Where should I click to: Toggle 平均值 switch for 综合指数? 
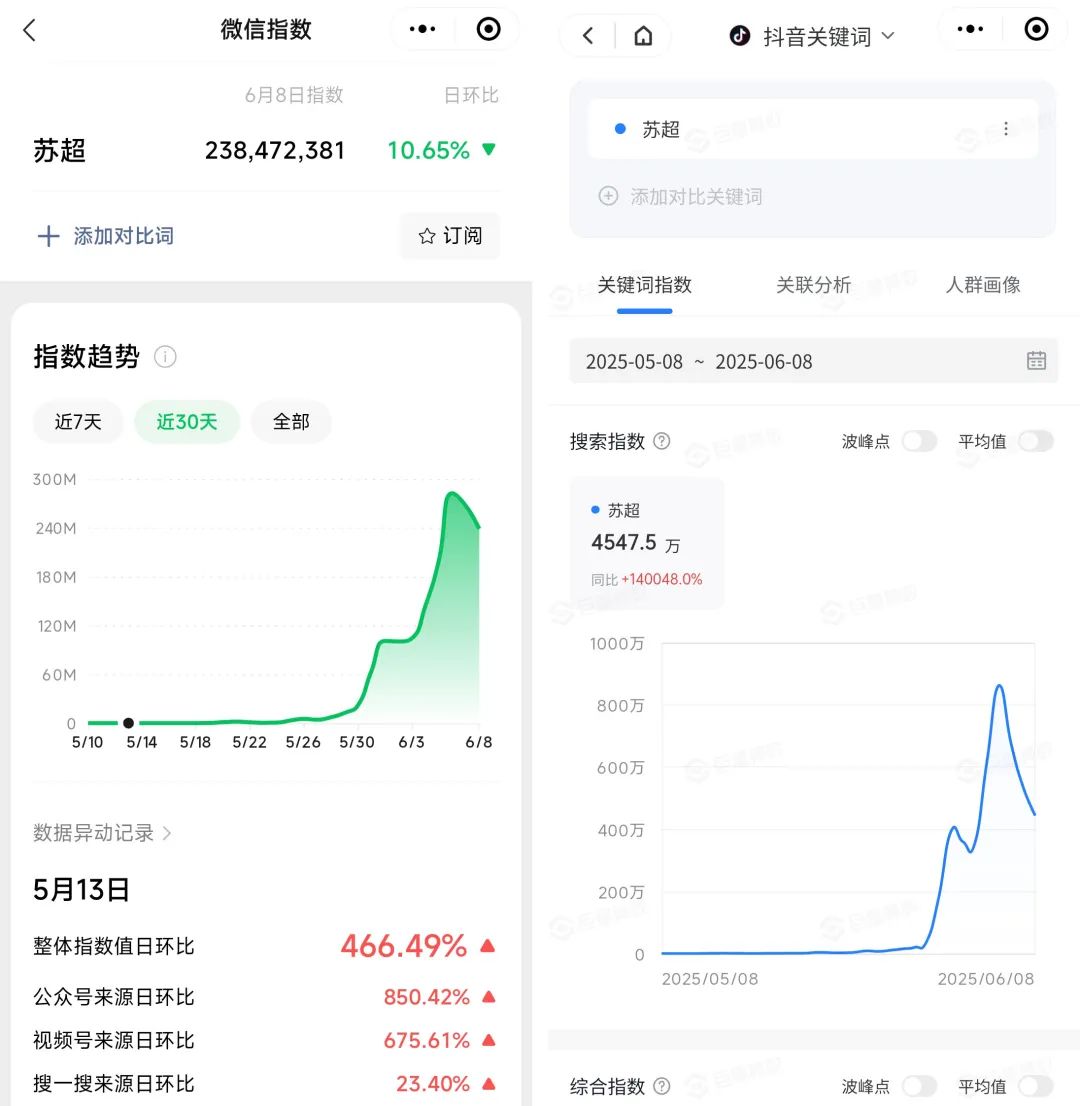click(x=1036, y=1086)
